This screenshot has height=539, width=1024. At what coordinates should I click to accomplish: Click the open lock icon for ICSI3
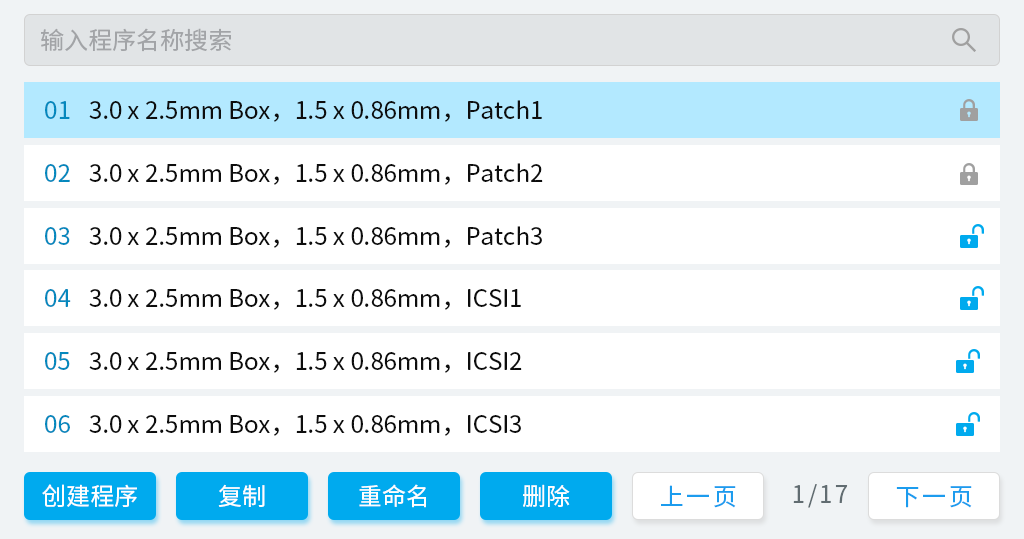click(966, 425)
